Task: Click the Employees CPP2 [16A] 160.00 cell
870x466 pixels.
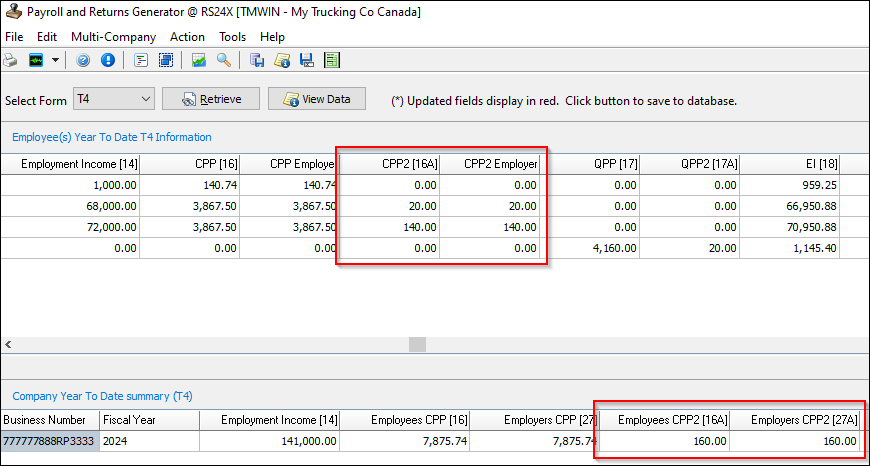Action: click(x=665, y=441)
